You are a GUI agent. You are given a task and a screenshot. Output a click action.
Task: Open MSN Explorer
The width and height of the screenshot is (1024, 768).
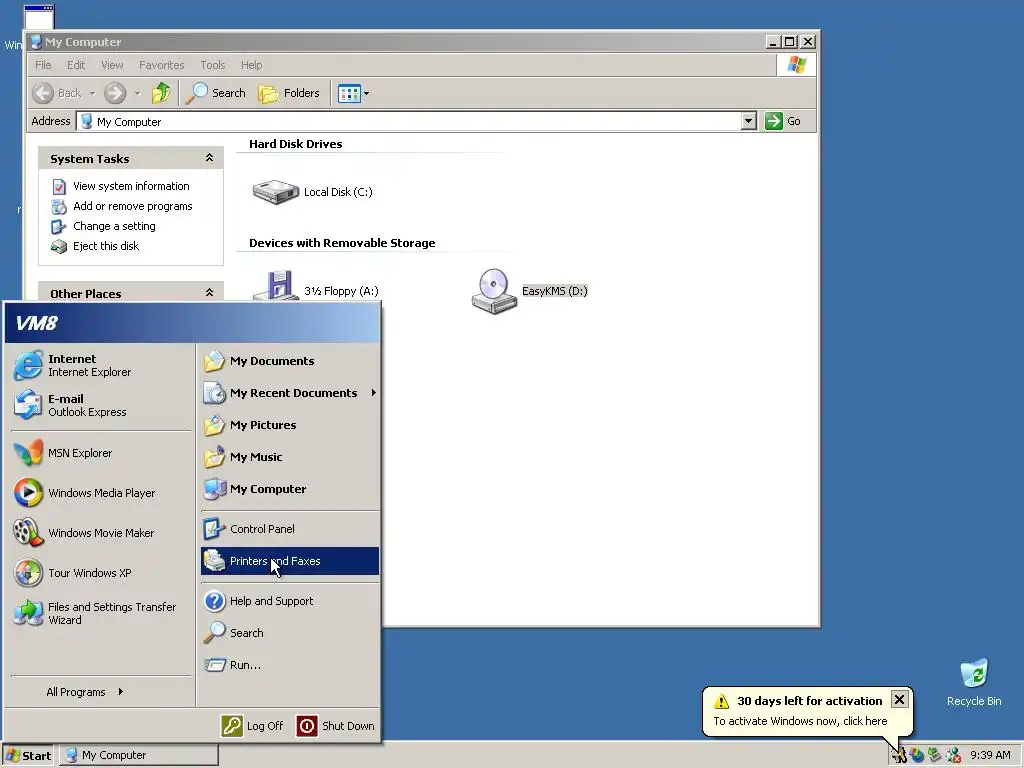pyautogui.click(x=101, y=453)
